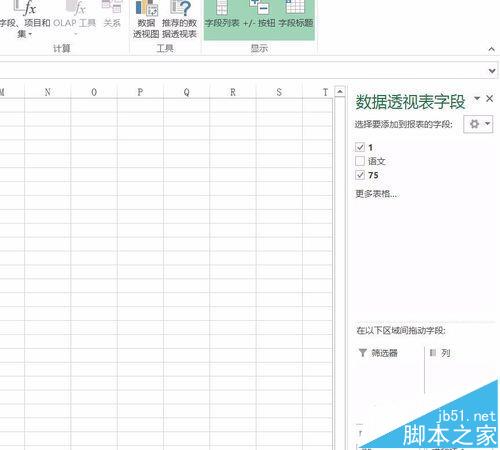This screenshot has height=450, width=500.
Task: Click the formula bar input field
Action: (x=242, y=71)
